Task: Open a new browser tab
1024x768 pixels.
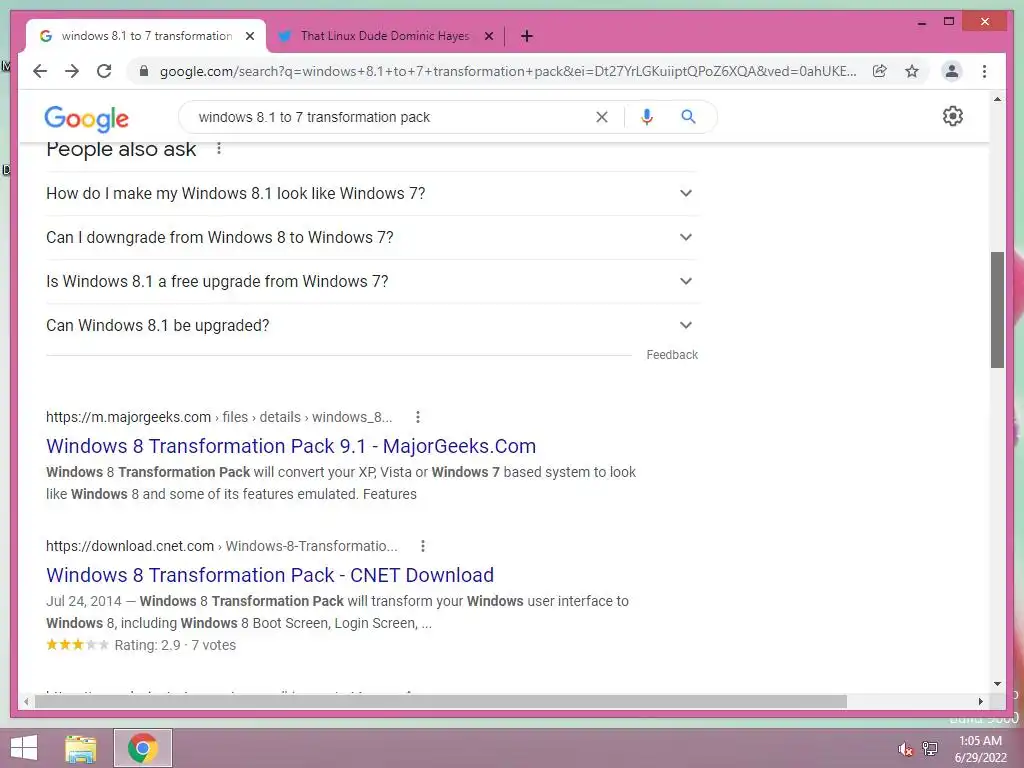Action: pos(527,36)
